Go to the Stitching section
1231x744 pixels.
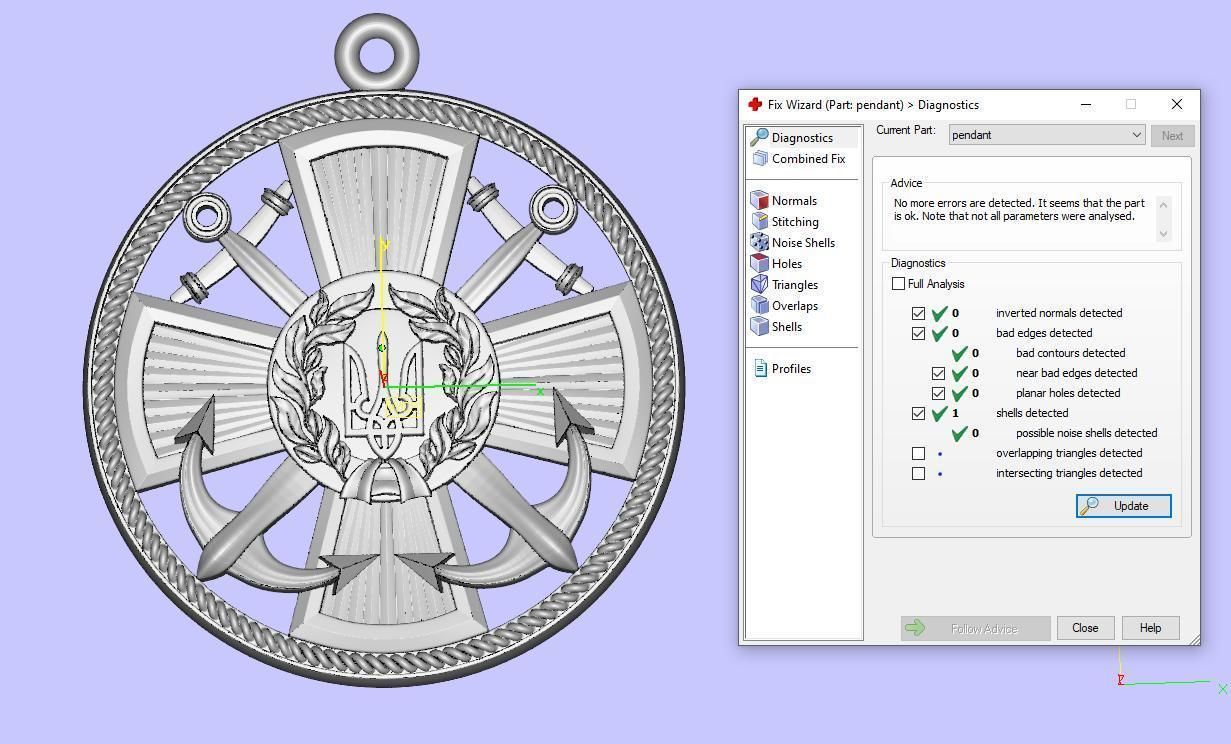click(x=795, y=222)
